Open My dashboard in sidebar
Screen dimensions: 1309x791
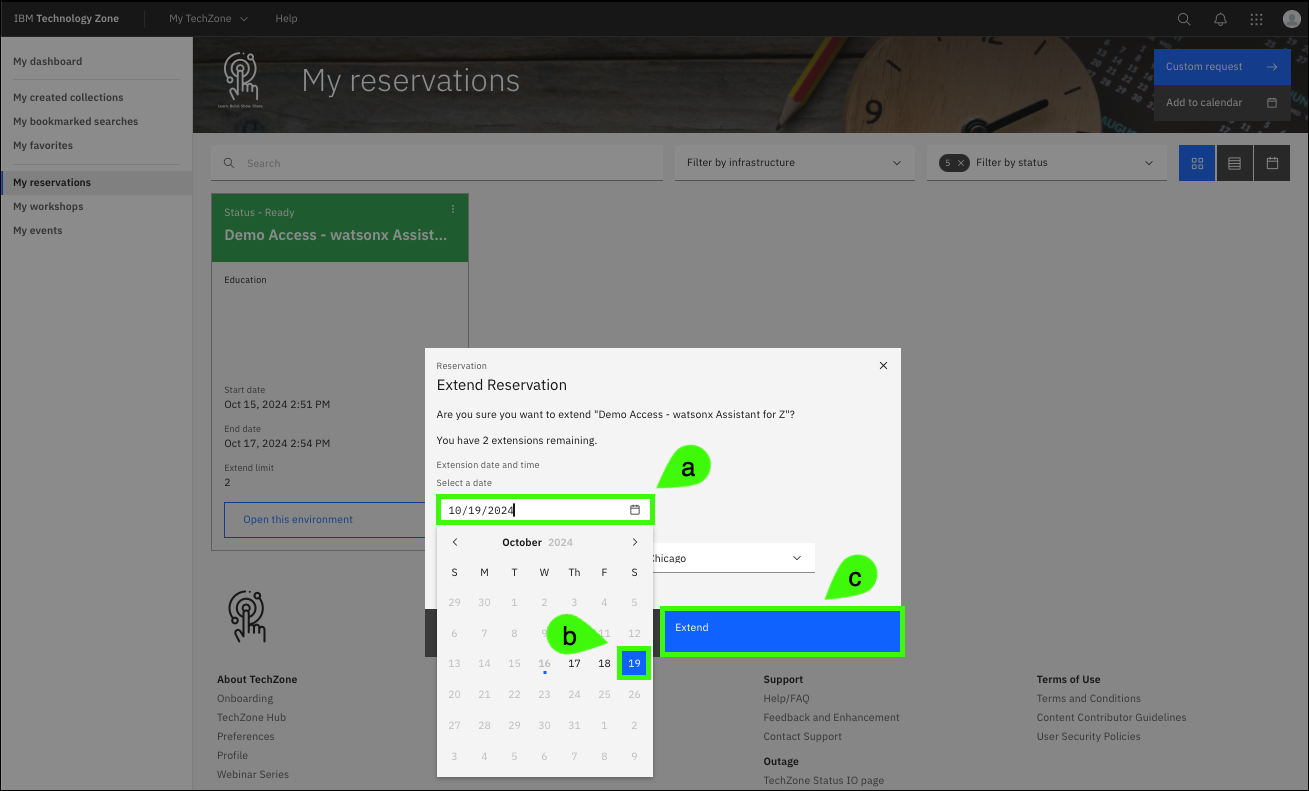point(48,61)
